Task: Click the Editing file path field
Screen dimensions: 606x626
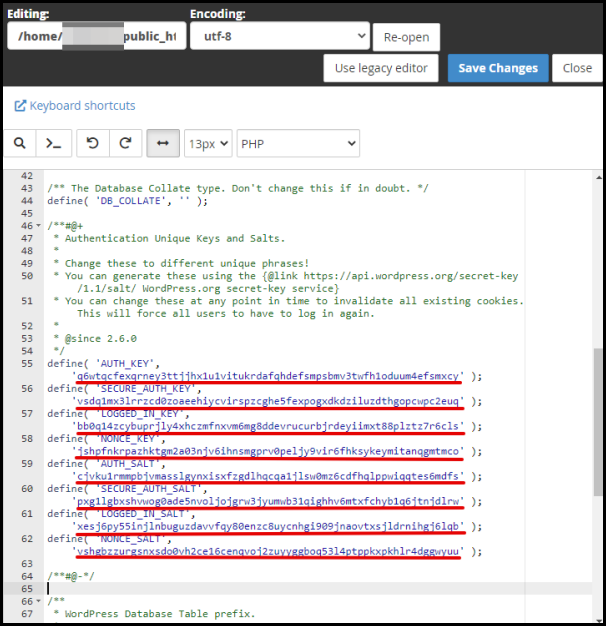Action: [x=97, y=36]
